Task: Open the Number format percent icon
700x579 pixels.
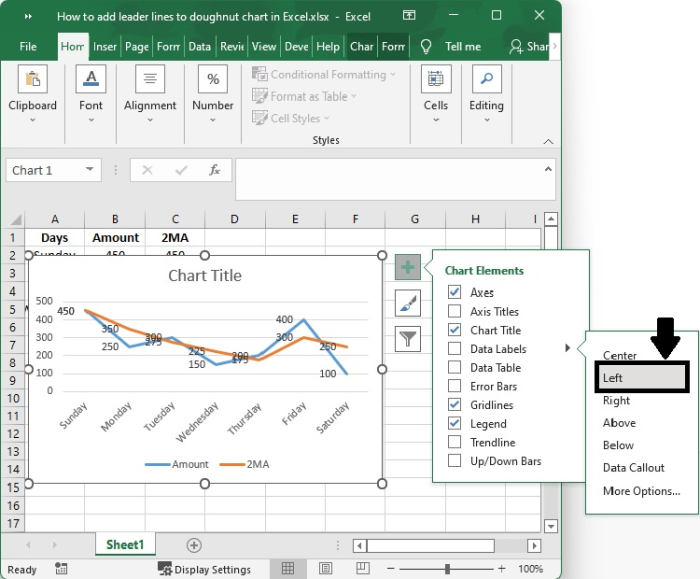Action: click(212, 79)
